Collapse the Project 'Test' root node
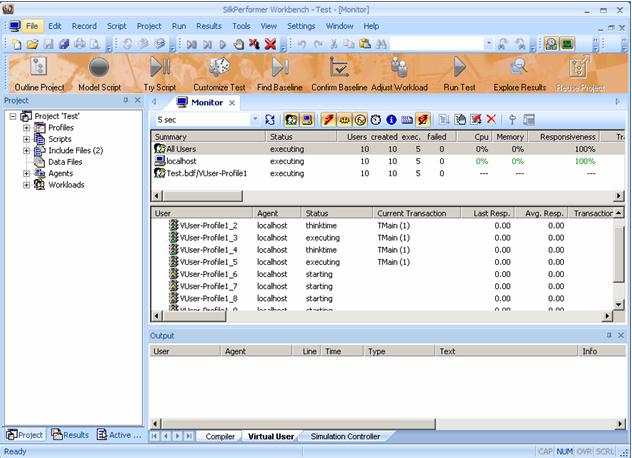The height and width of the screenshot is (458, 632). 12,116
